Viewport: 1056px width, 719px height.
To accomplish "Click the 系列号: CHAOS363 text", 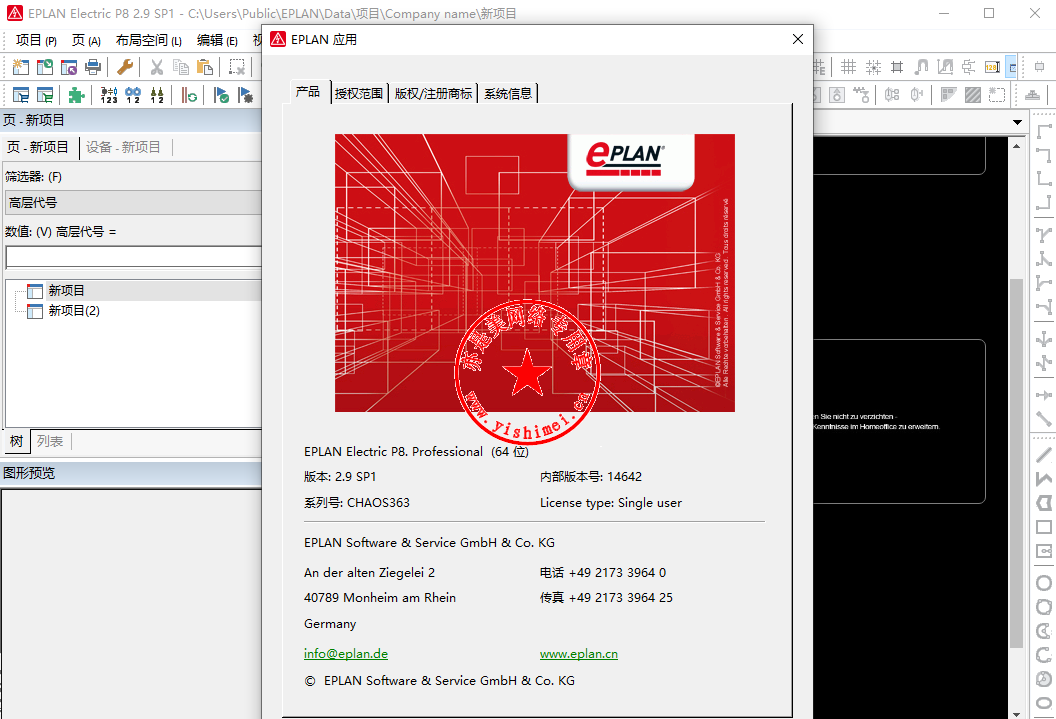I will [356, 503].
